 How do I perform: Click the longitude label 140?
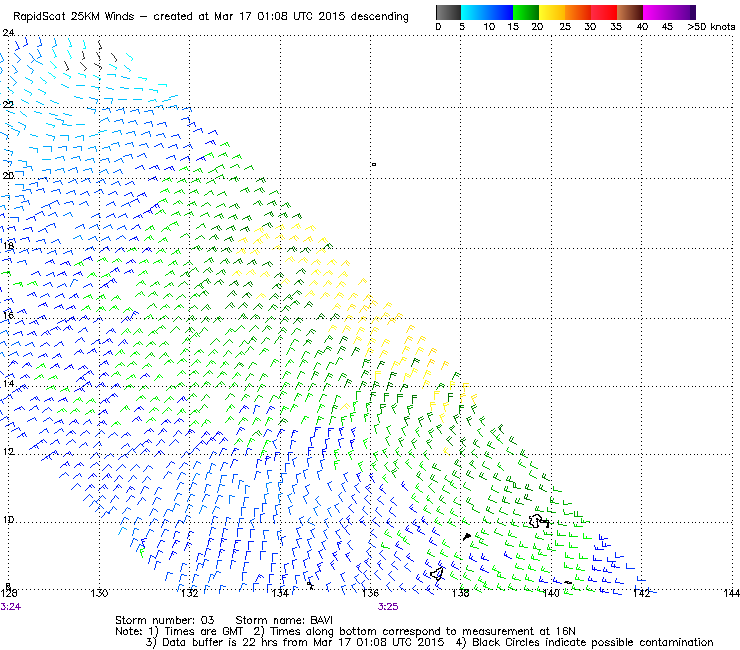pyautogui.click(x=551, y=593)
